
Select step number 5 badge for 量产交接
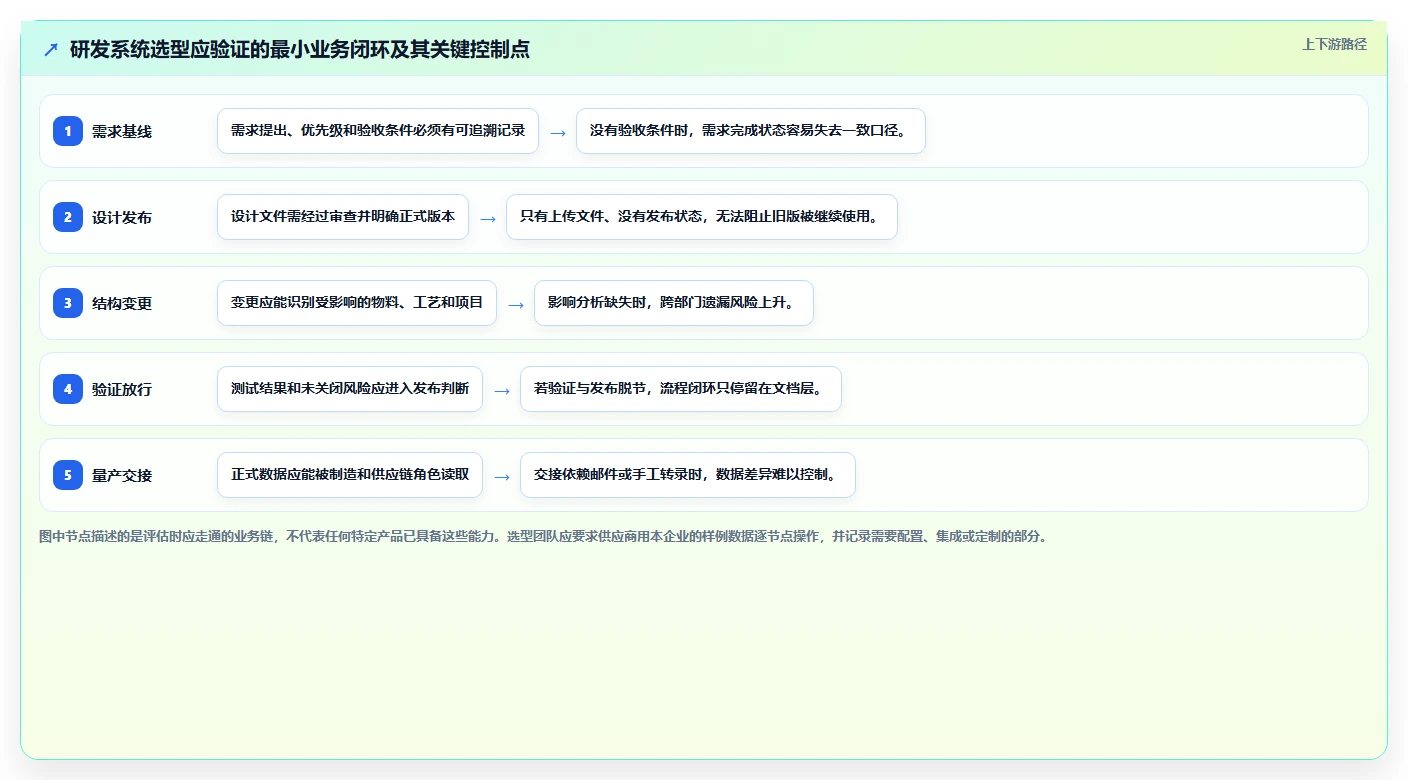click(x=68, y=475)
